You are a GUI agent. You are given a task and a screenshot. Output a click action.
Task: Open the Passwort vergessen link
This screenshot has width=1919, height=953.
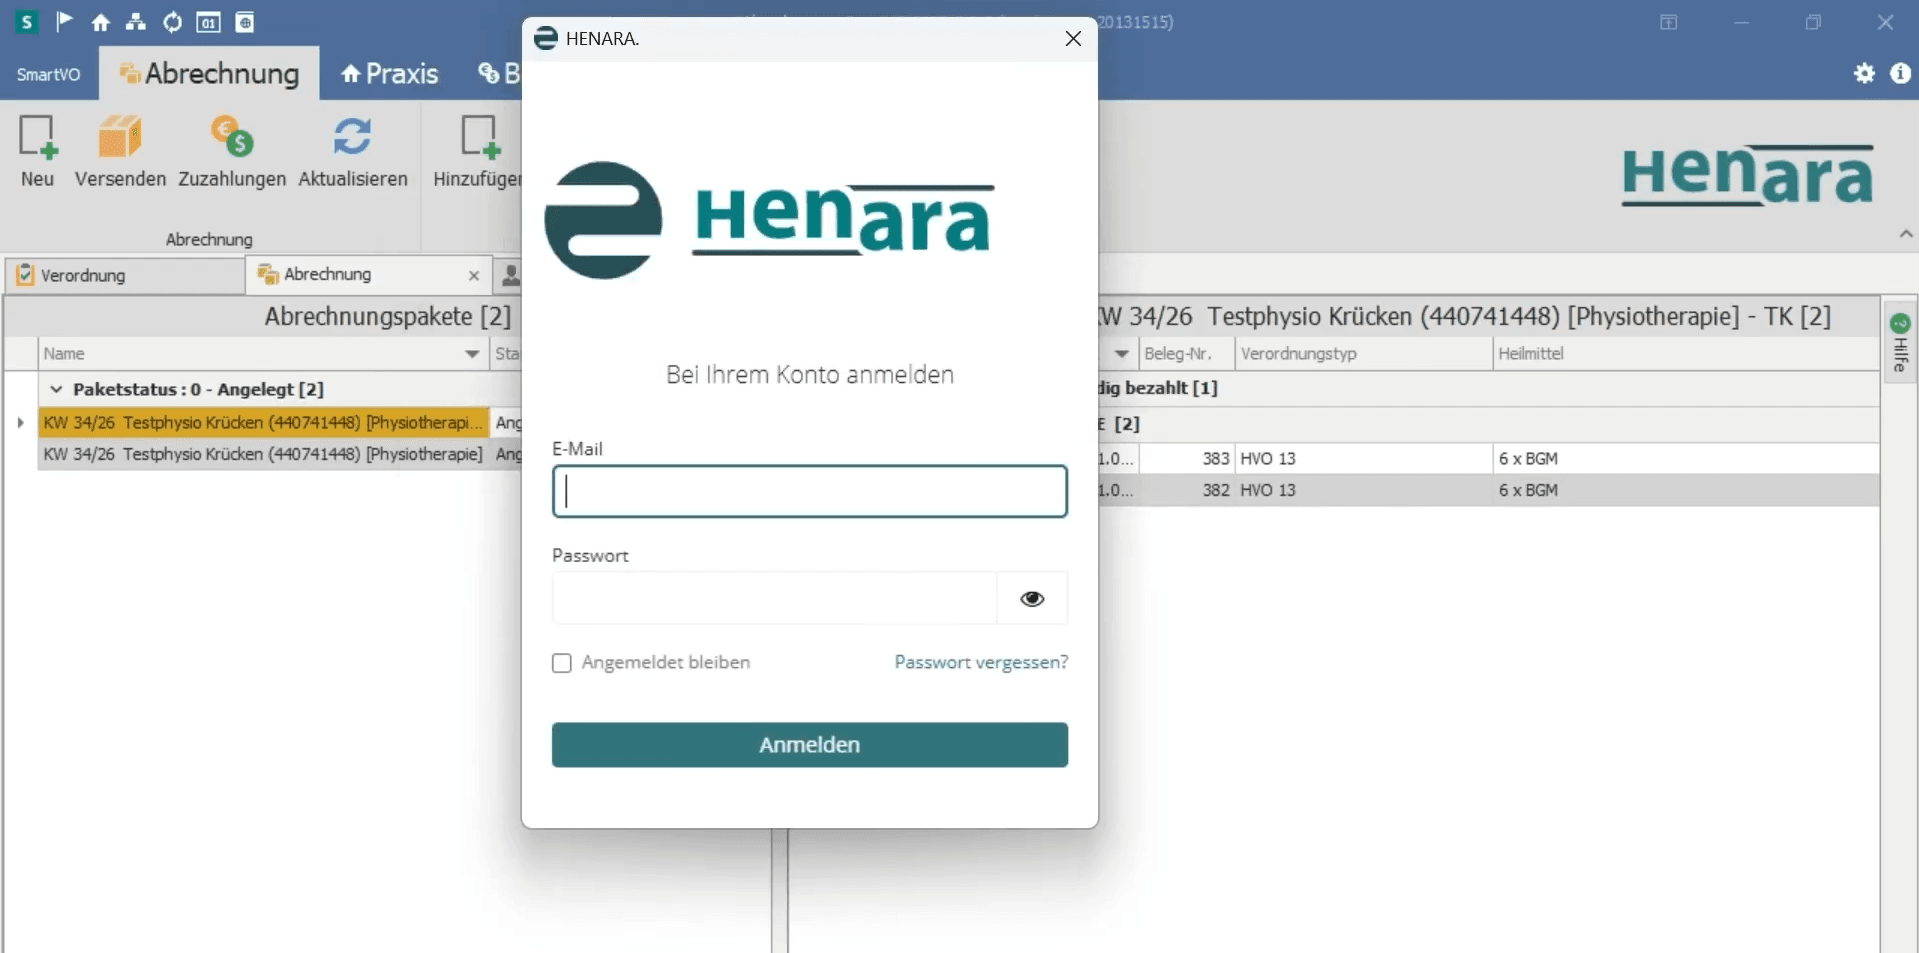[981, 662]
